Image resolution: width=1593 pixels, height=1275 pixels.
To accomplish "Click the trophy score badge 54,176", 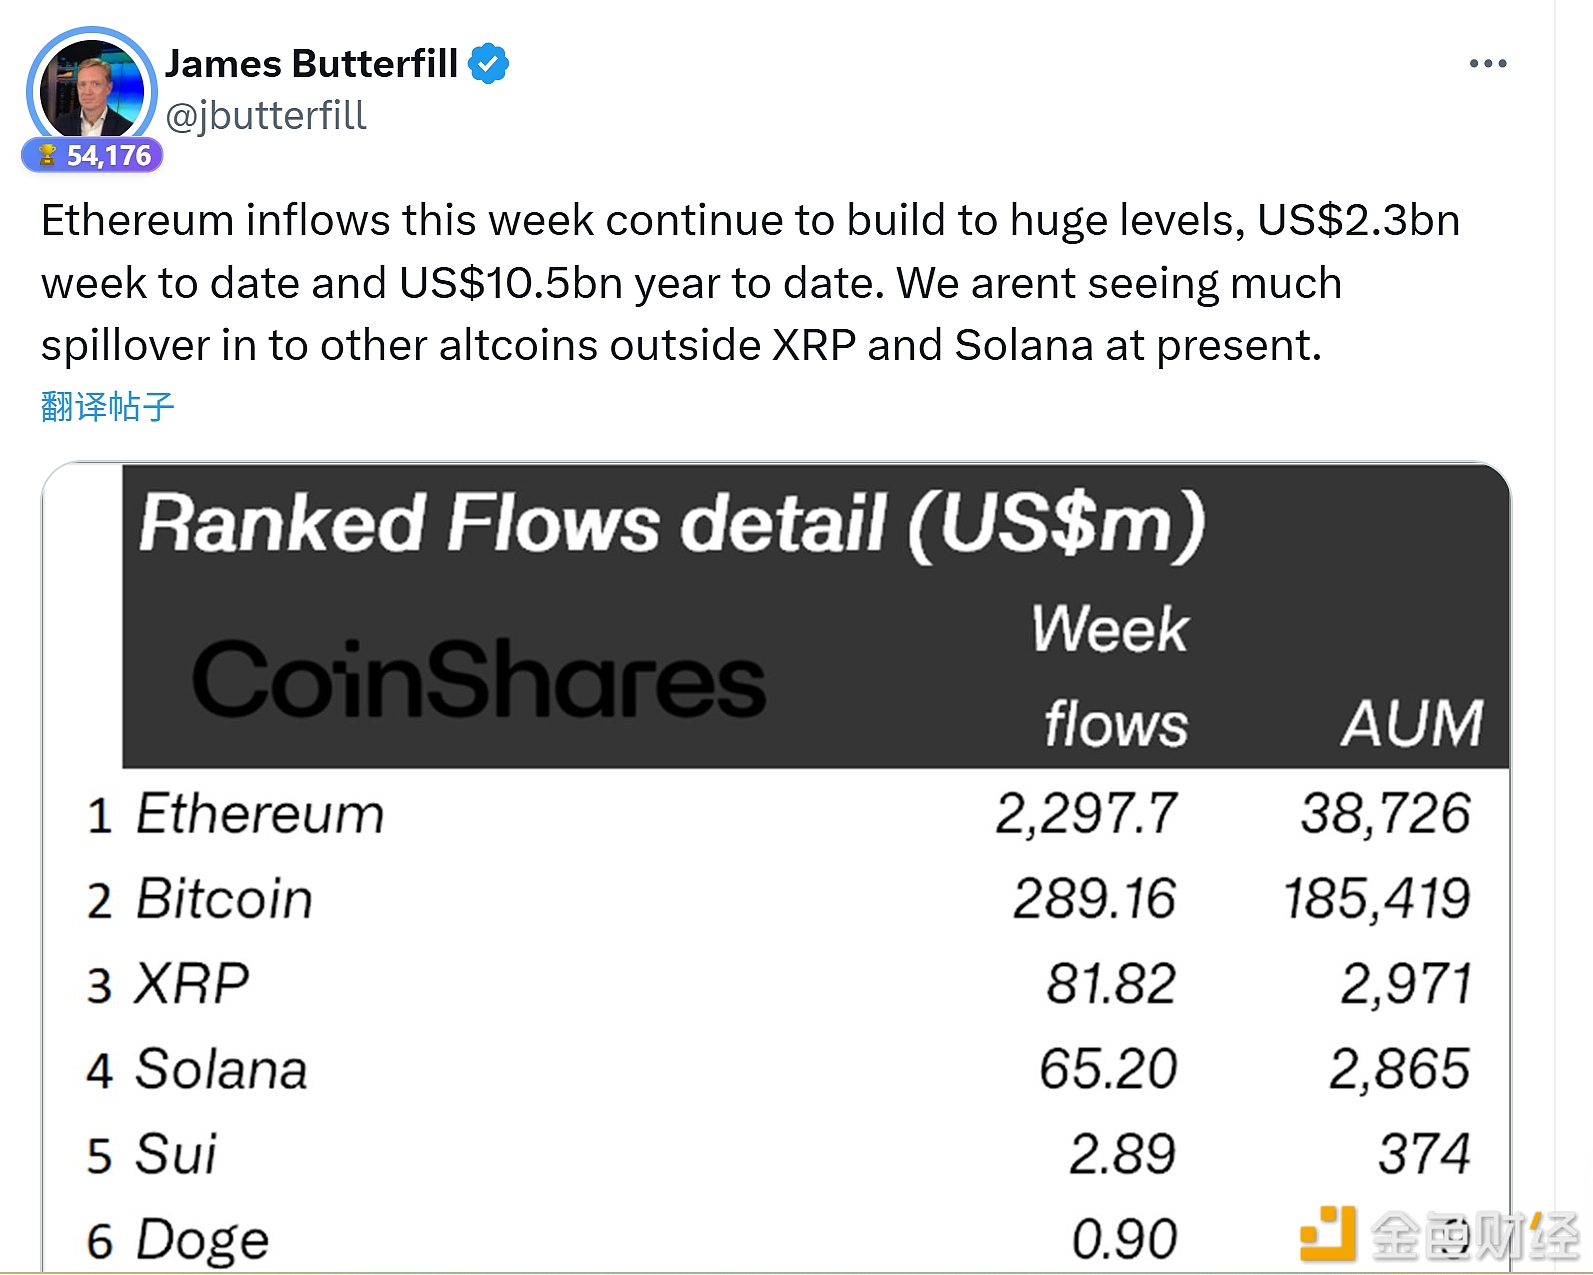I will tap(93, 156).
